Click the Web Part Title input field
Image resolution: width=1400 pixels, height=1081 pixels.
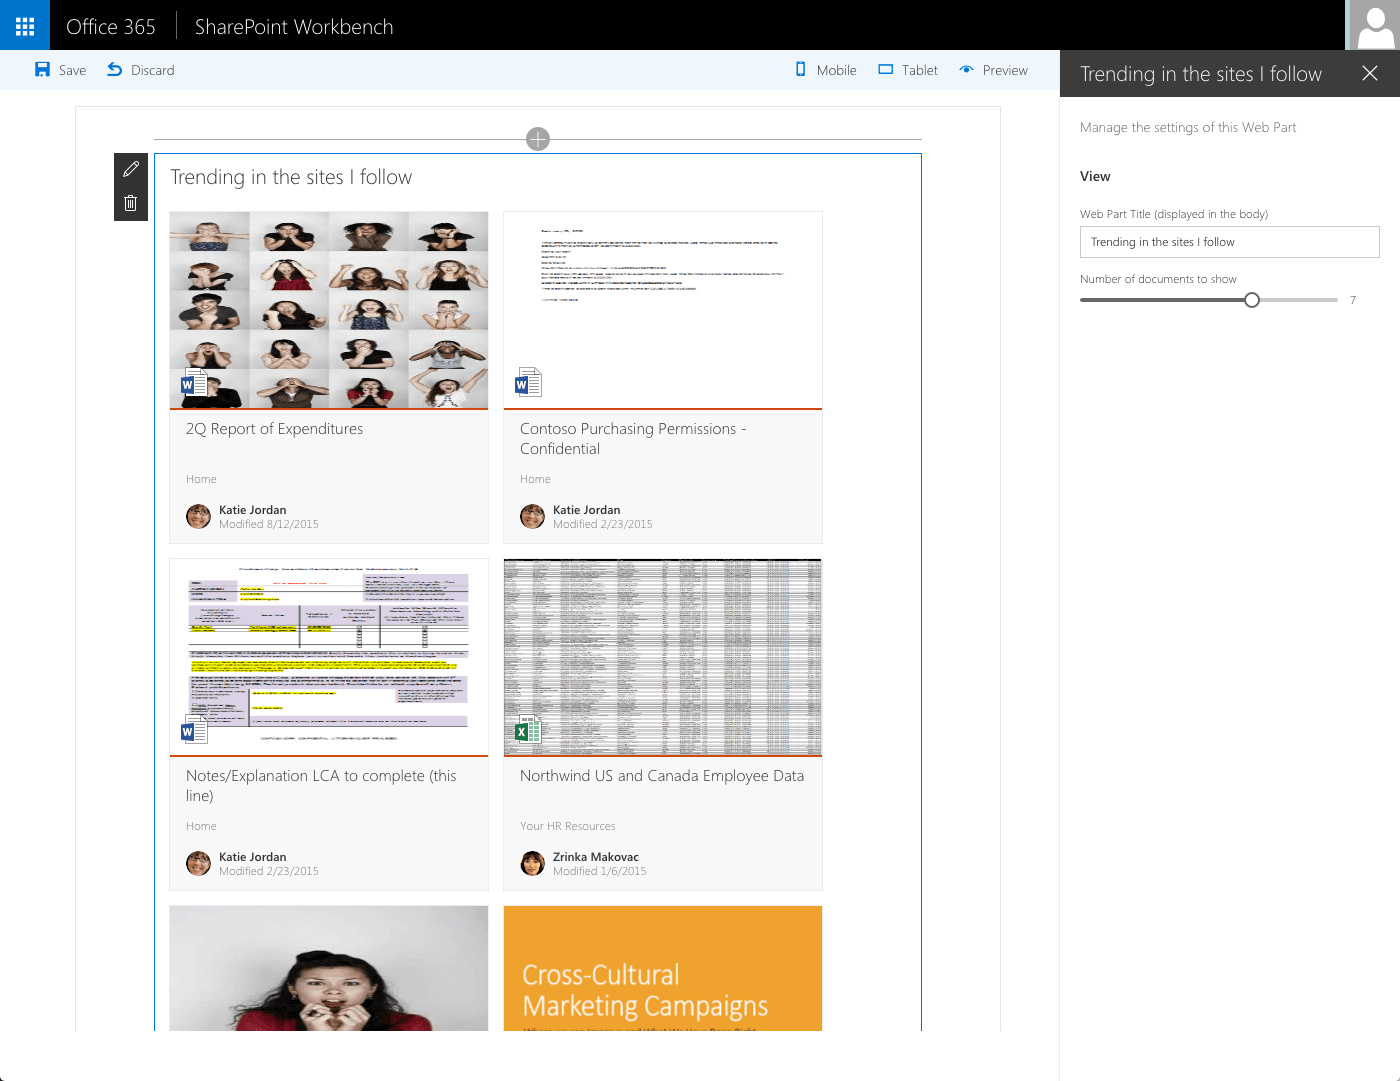pos(1230,242)
